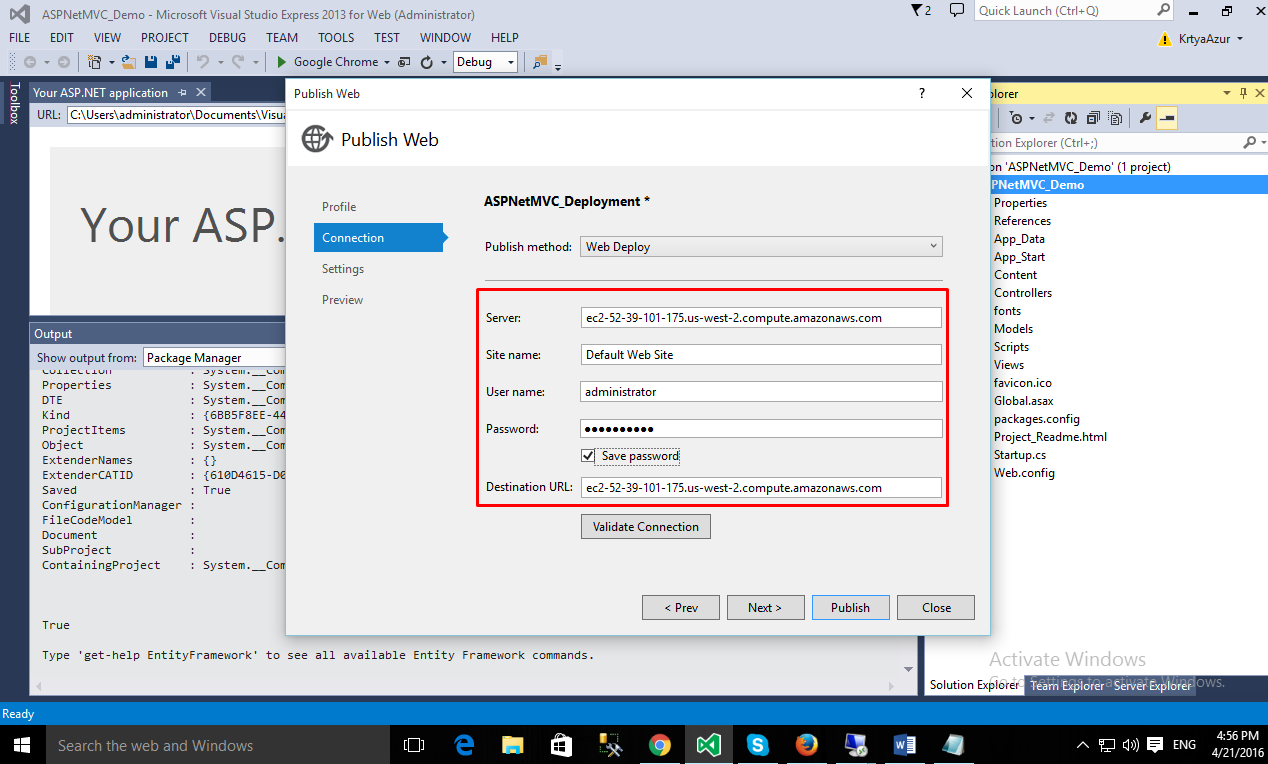Open Word from the Windows taskbar
This screenshot has width=1268, height=764.
point(904,745)
